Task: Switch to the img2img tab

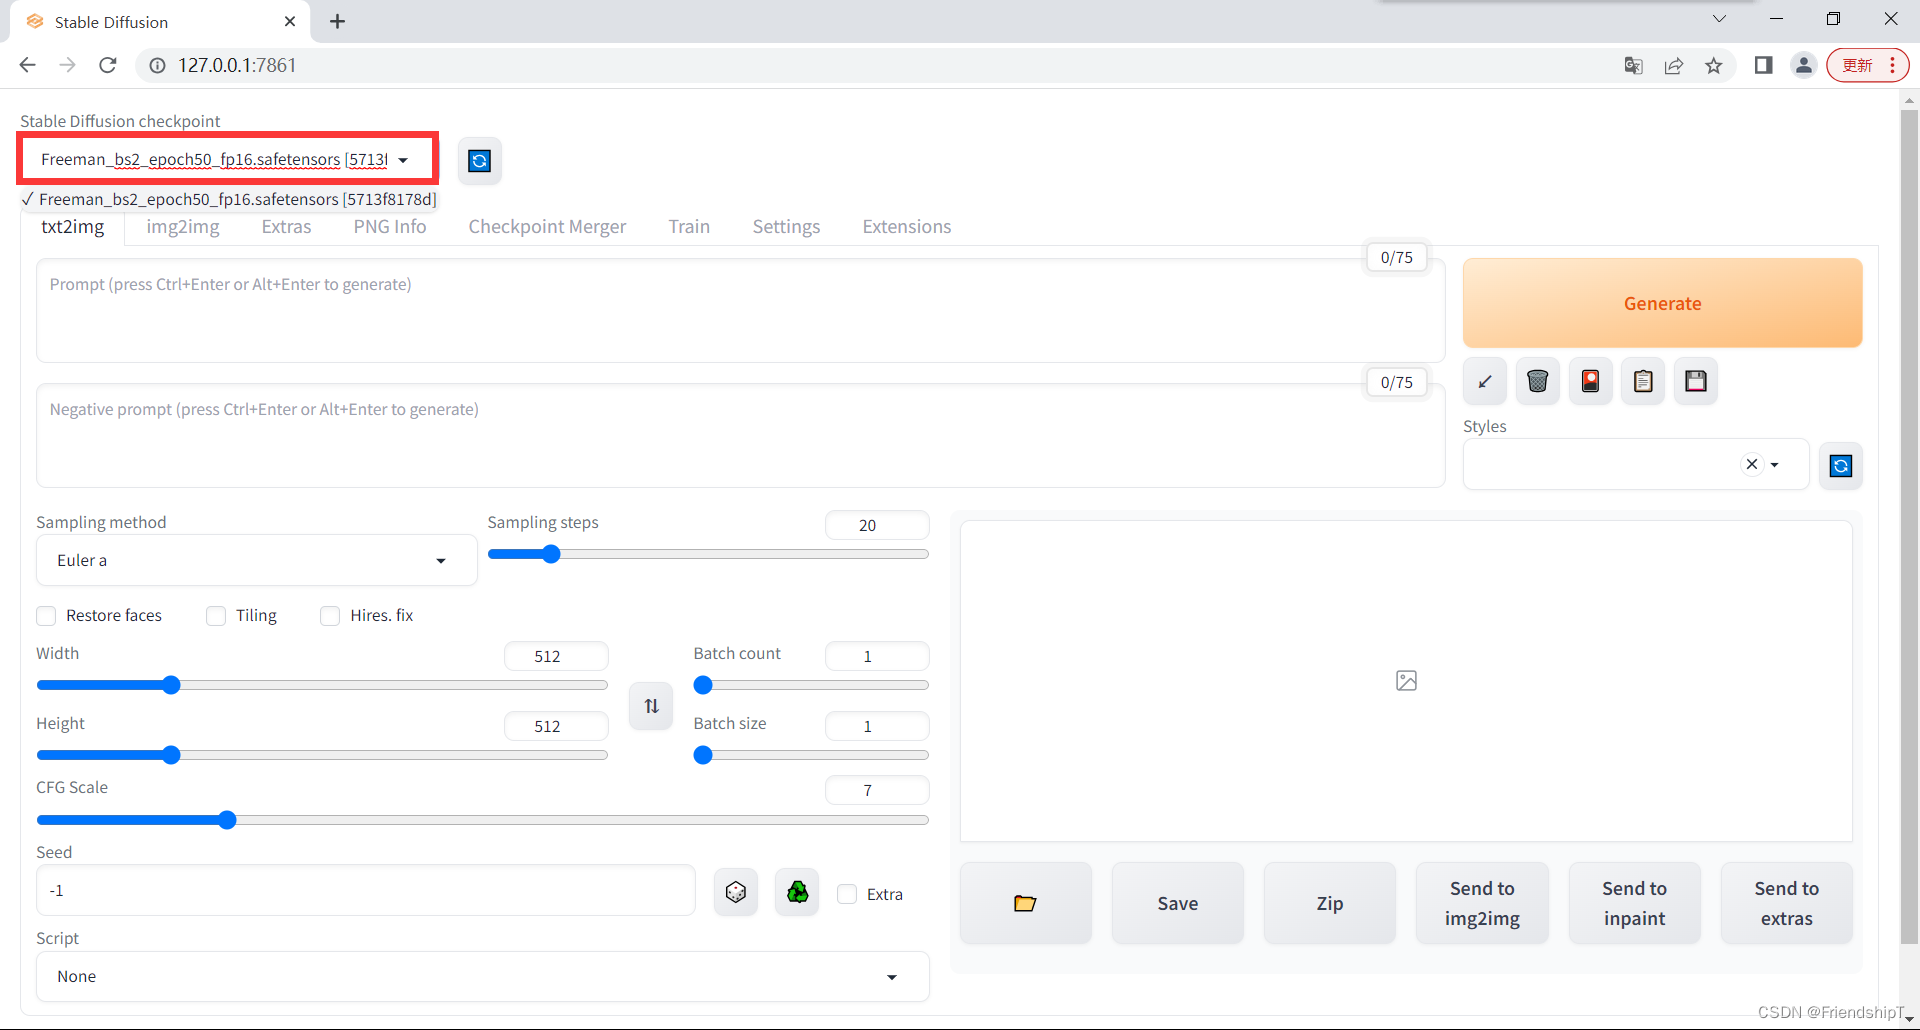Action: click(183, 226)
